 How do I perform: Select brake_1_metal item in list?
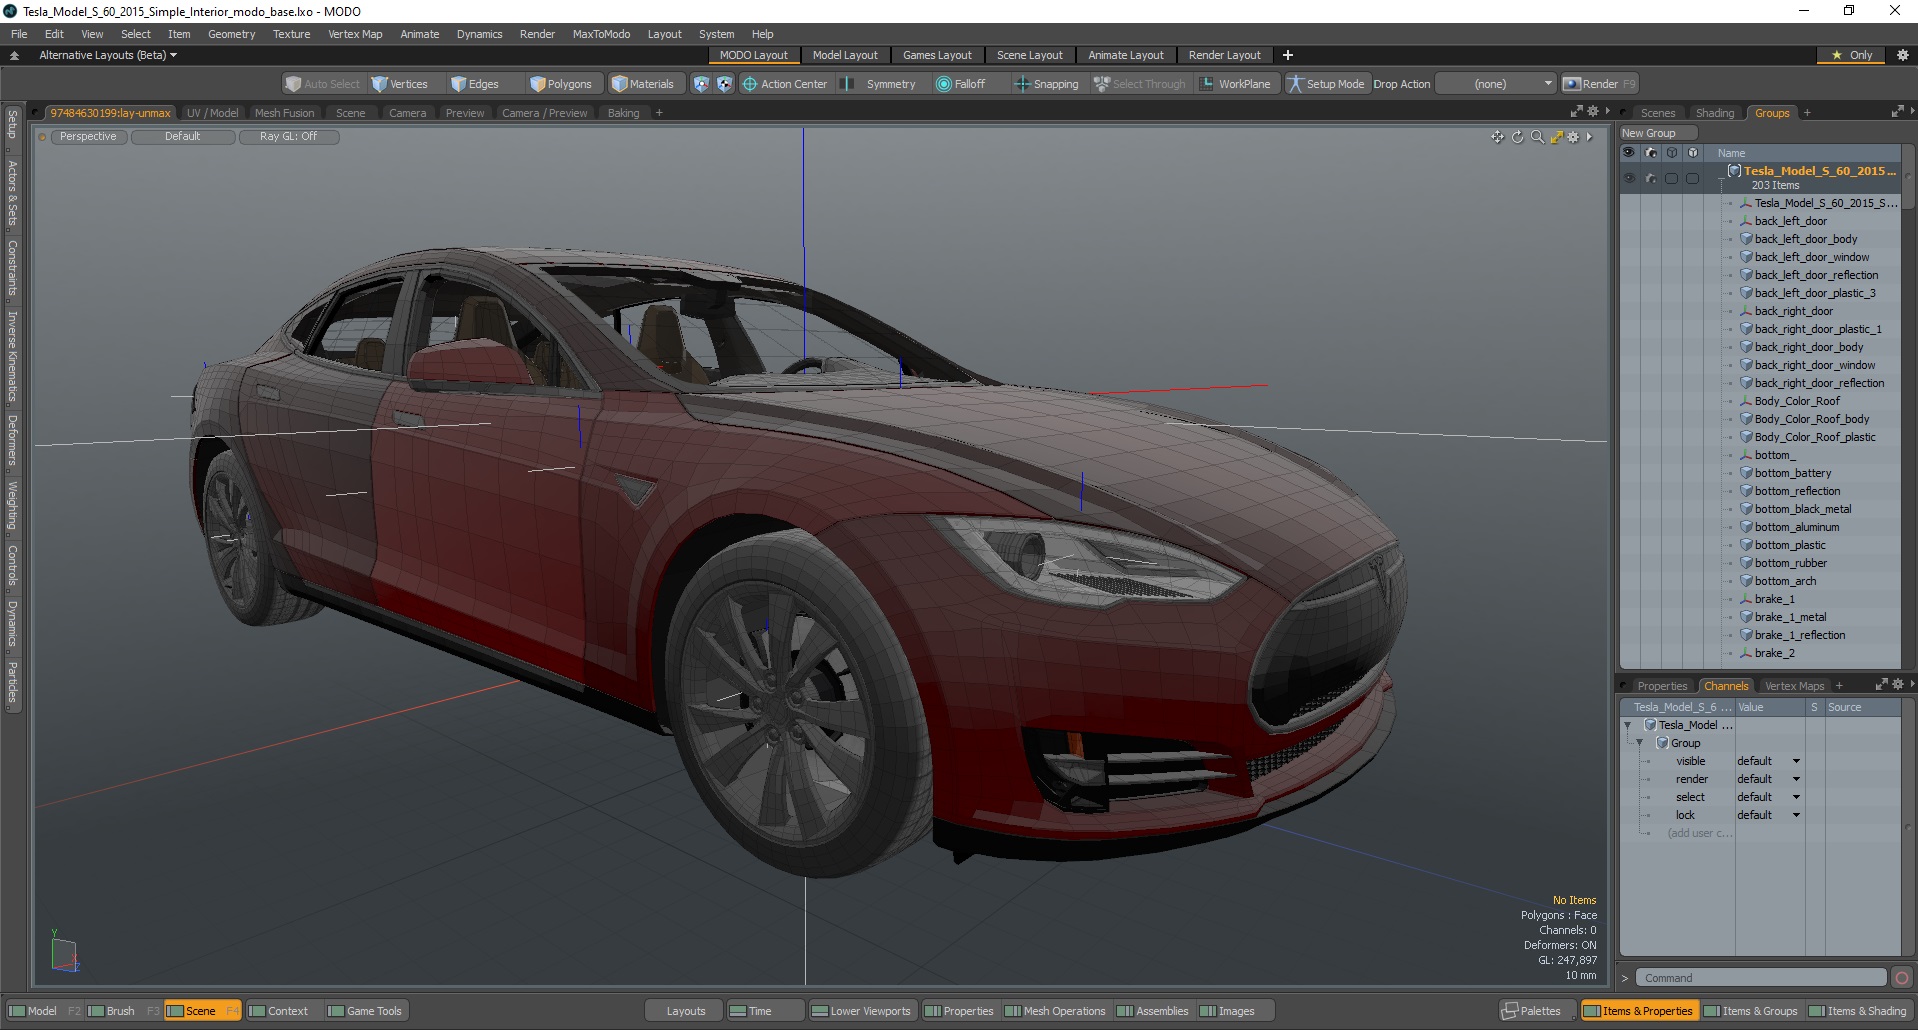pyautogui.click(x=1790, y=617)
